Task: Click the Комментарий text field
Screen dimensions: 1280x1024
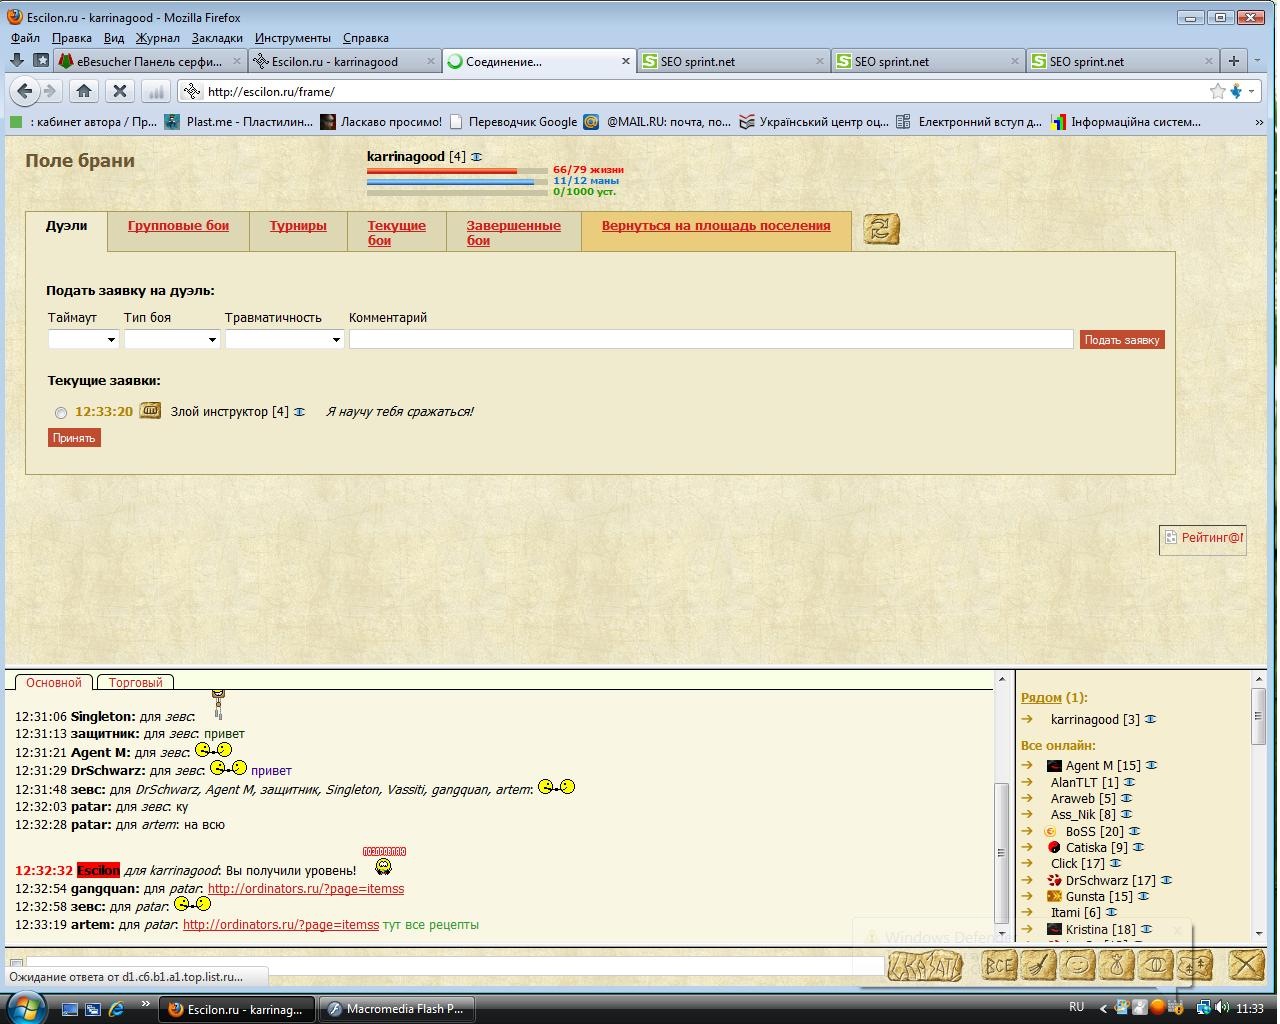Action: click(x=710, y=340)
